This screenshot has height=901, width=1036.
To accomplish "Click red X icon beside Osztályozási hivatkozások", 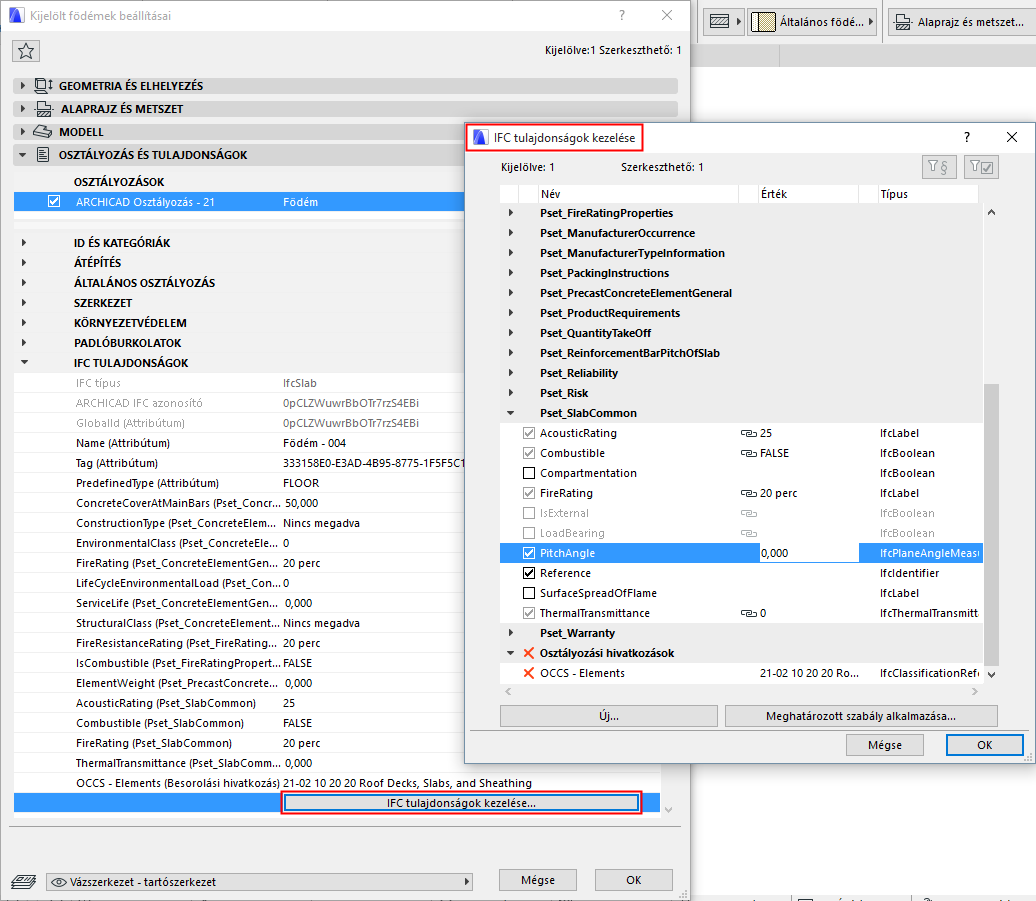I will [529, 653].
